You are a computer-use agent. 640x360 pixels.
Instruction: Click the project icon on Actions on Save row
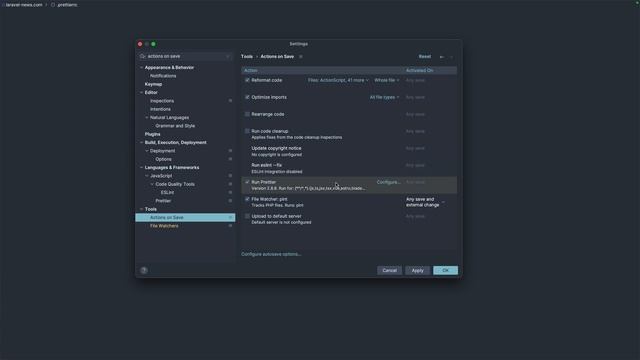(x=230, y=218)
